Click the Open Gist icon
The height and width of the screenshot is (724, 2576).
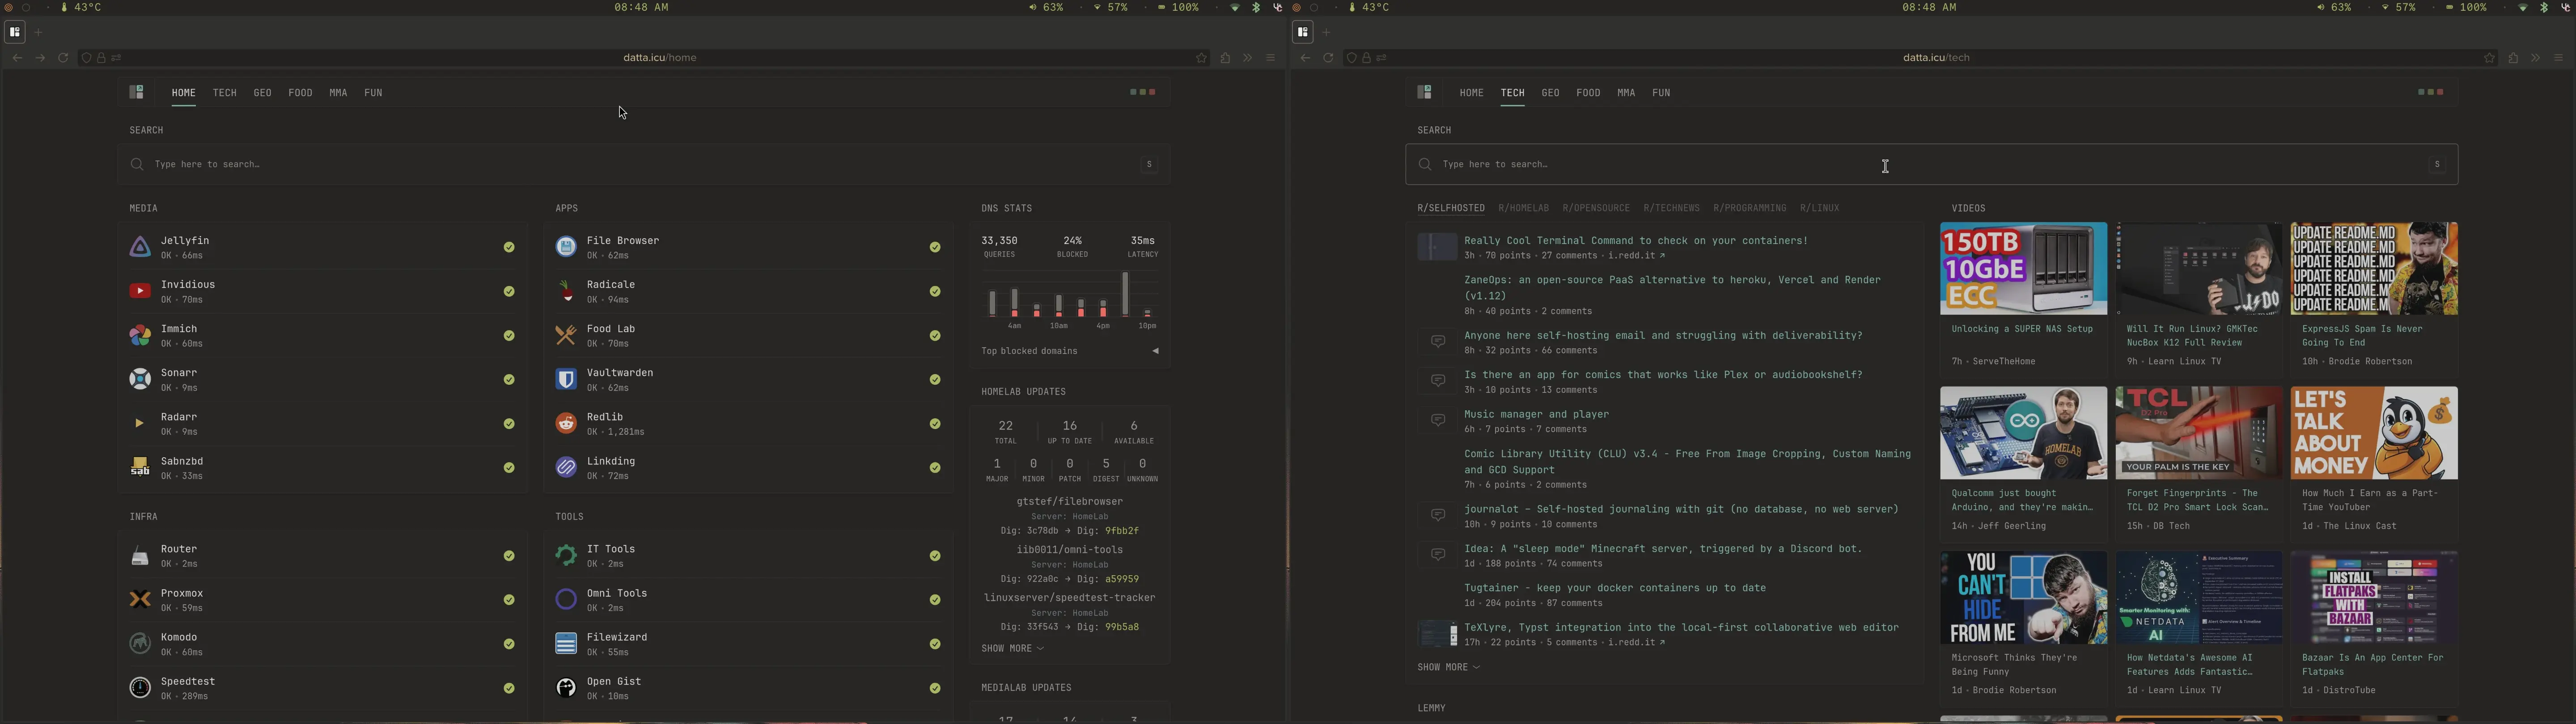point(566,688)
